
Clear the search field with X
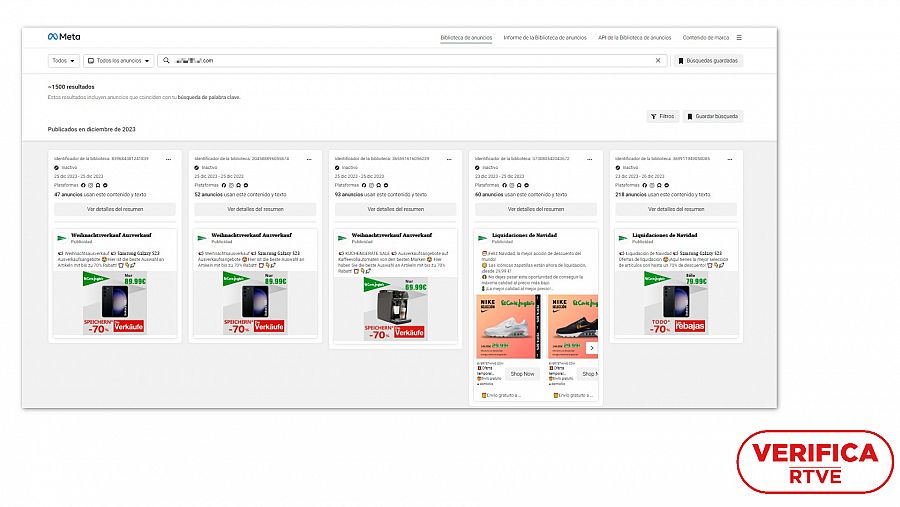(658, 60)
